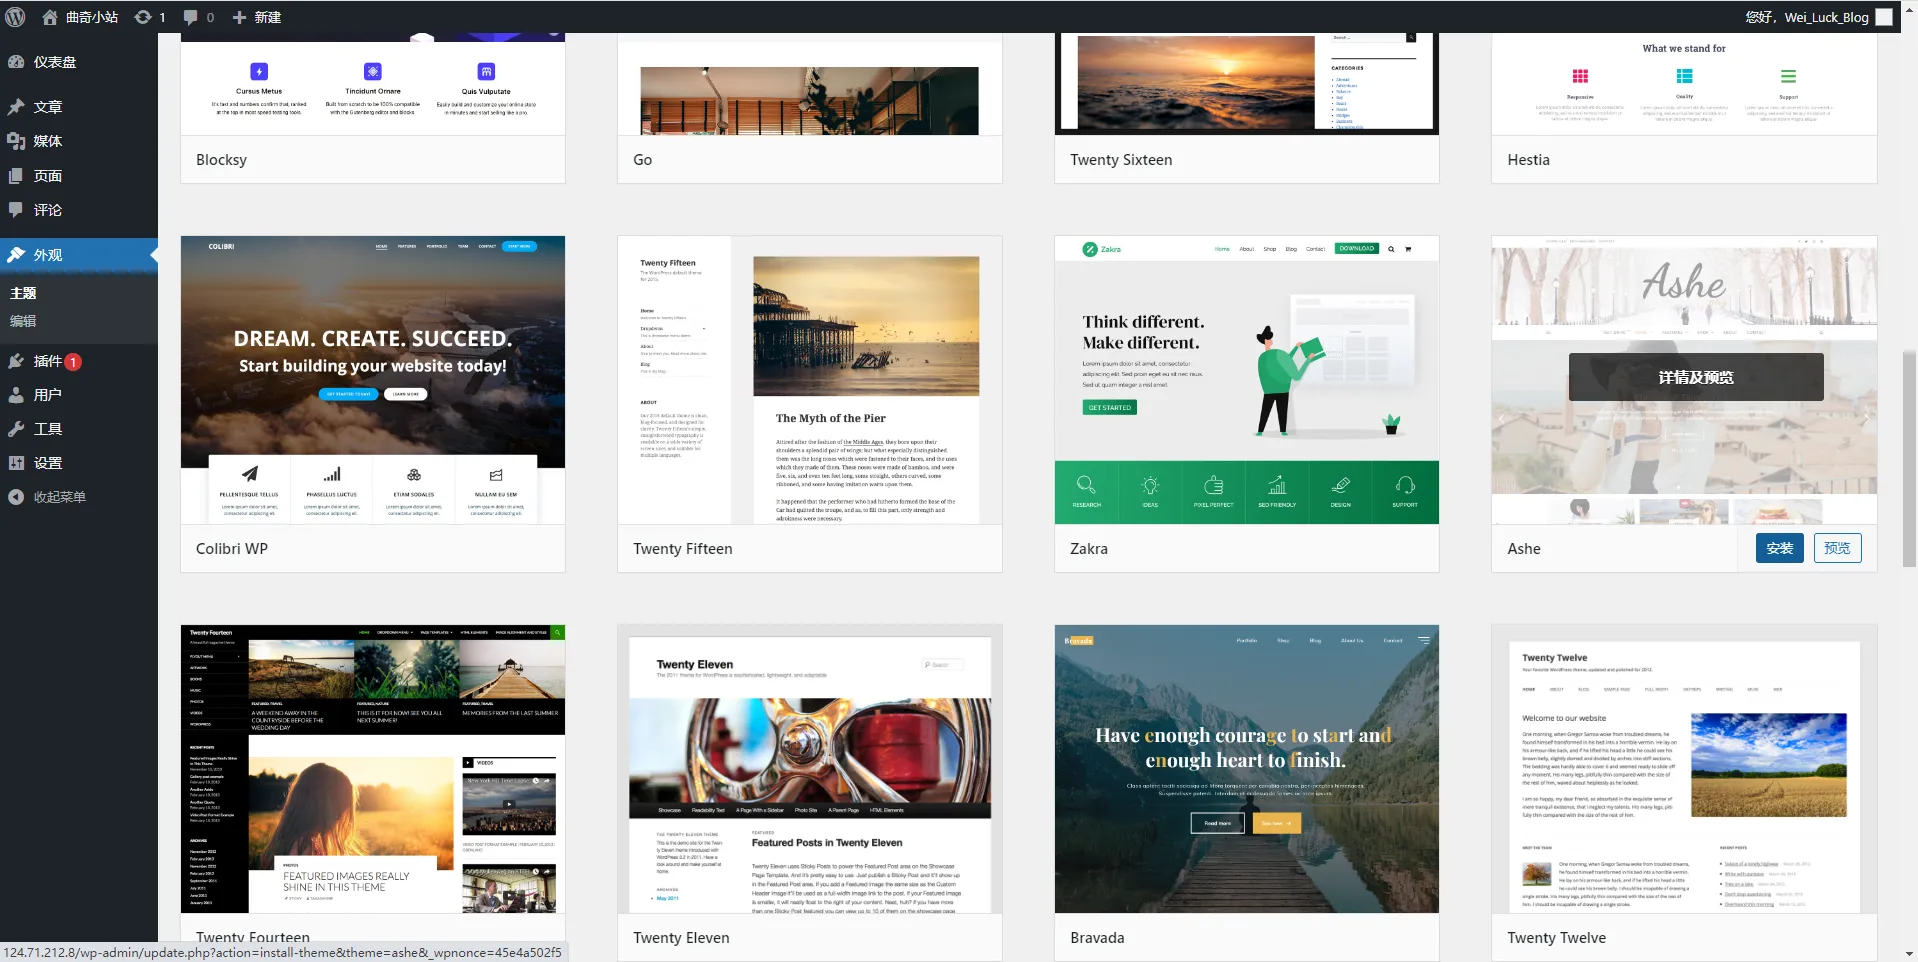Viewport: 1918px width, 962px height.
Task: Click the 曲奇小站 site name link
Action: click(92, 17)
